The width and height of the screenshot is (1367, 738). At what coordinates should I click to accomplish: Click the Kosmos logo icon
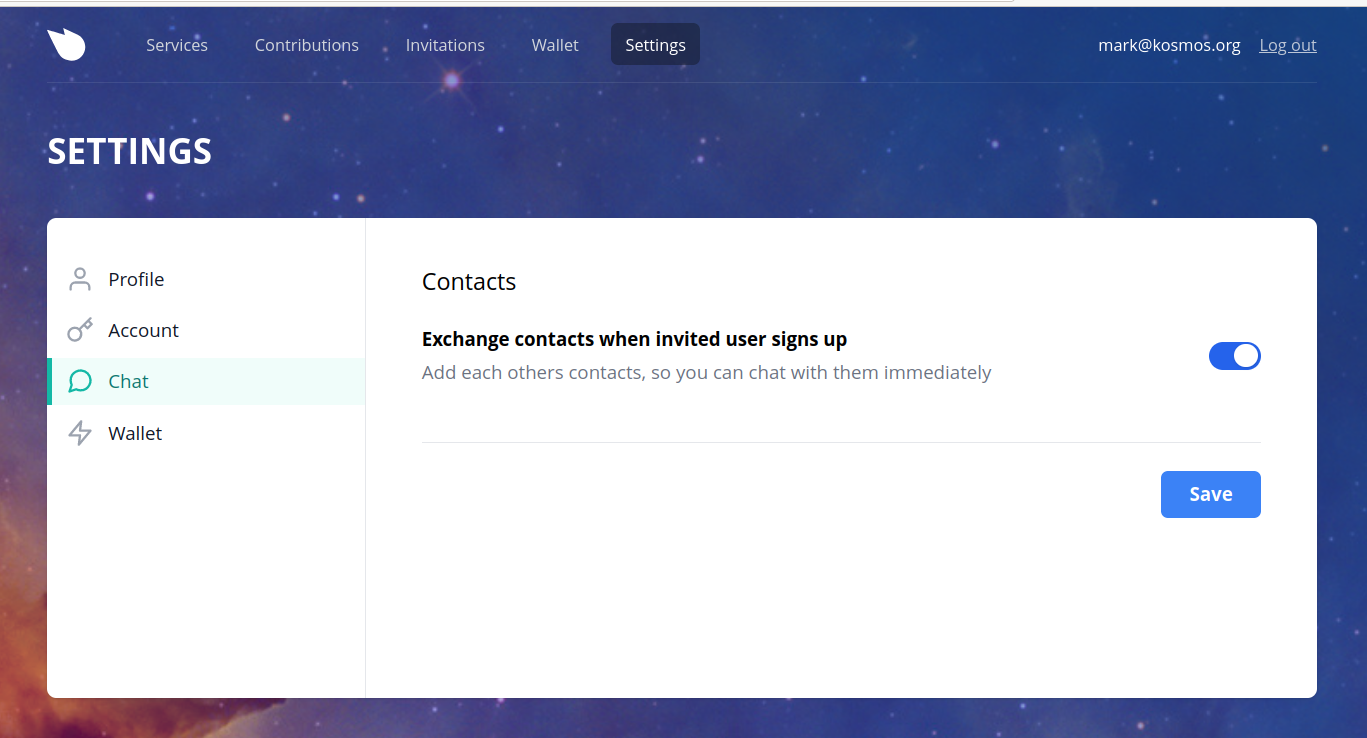tap(66, 45)
